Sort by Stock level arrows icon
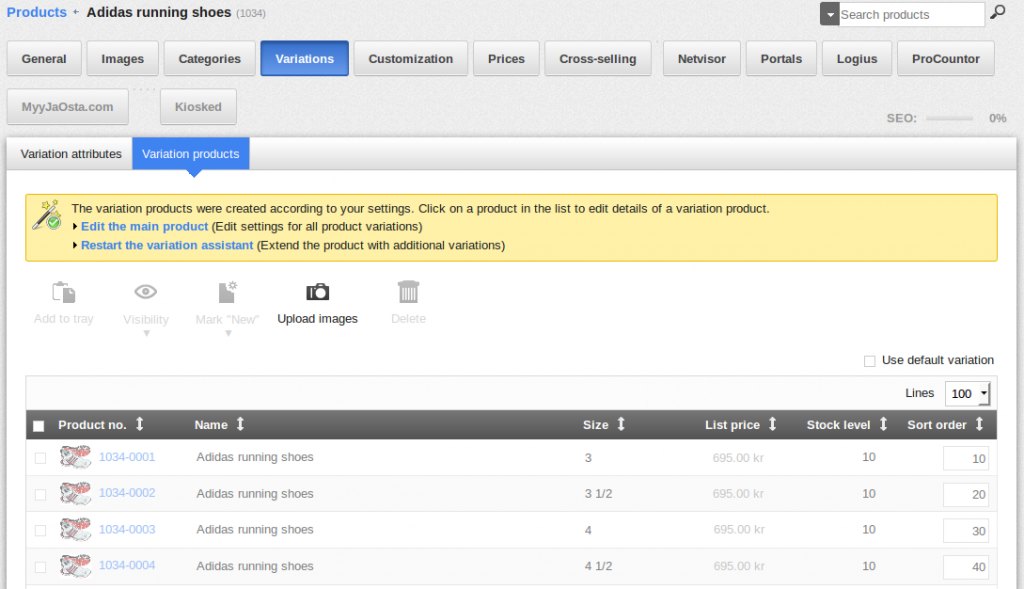 point(883,424)
